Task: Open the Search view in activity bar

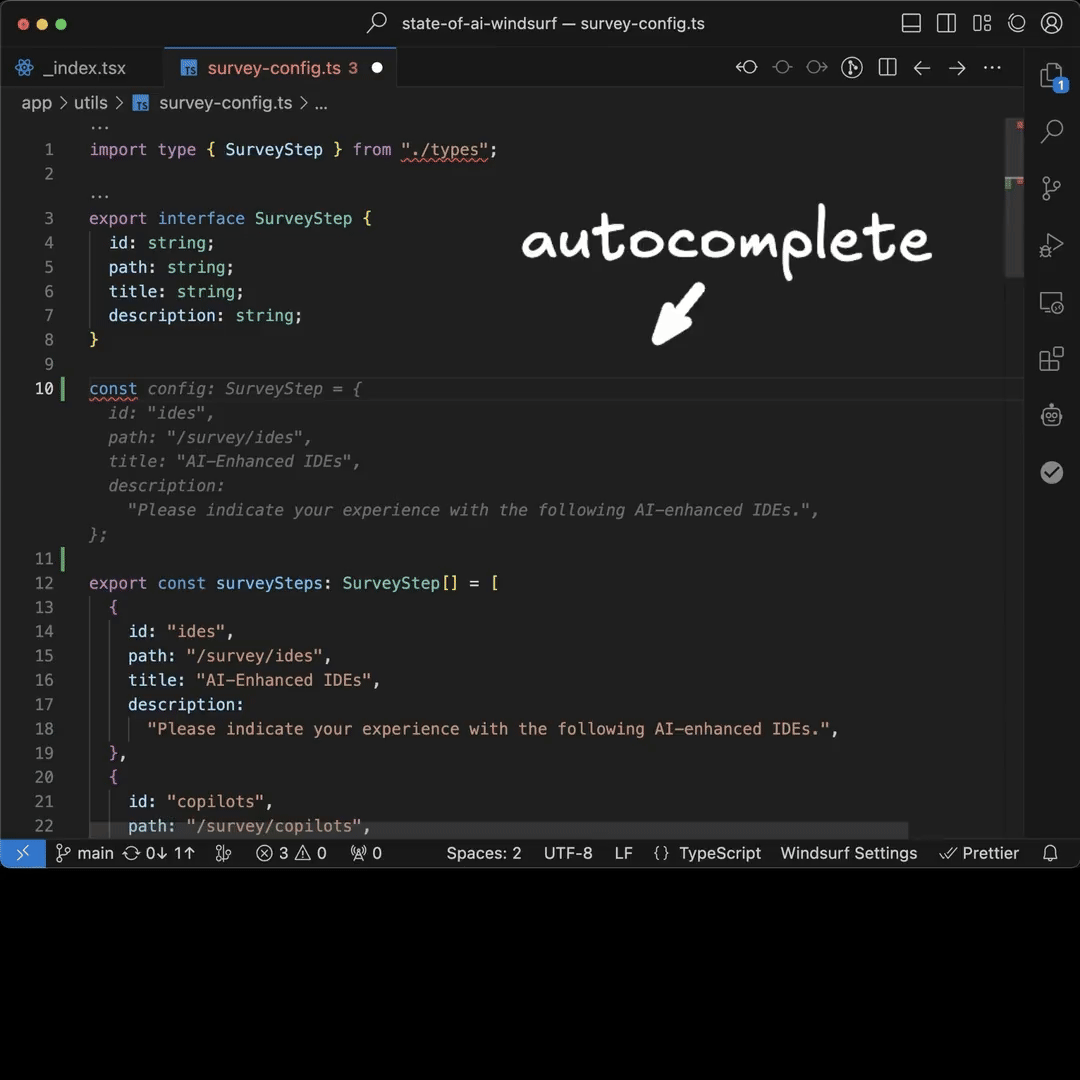Action: coord(1051,131)
